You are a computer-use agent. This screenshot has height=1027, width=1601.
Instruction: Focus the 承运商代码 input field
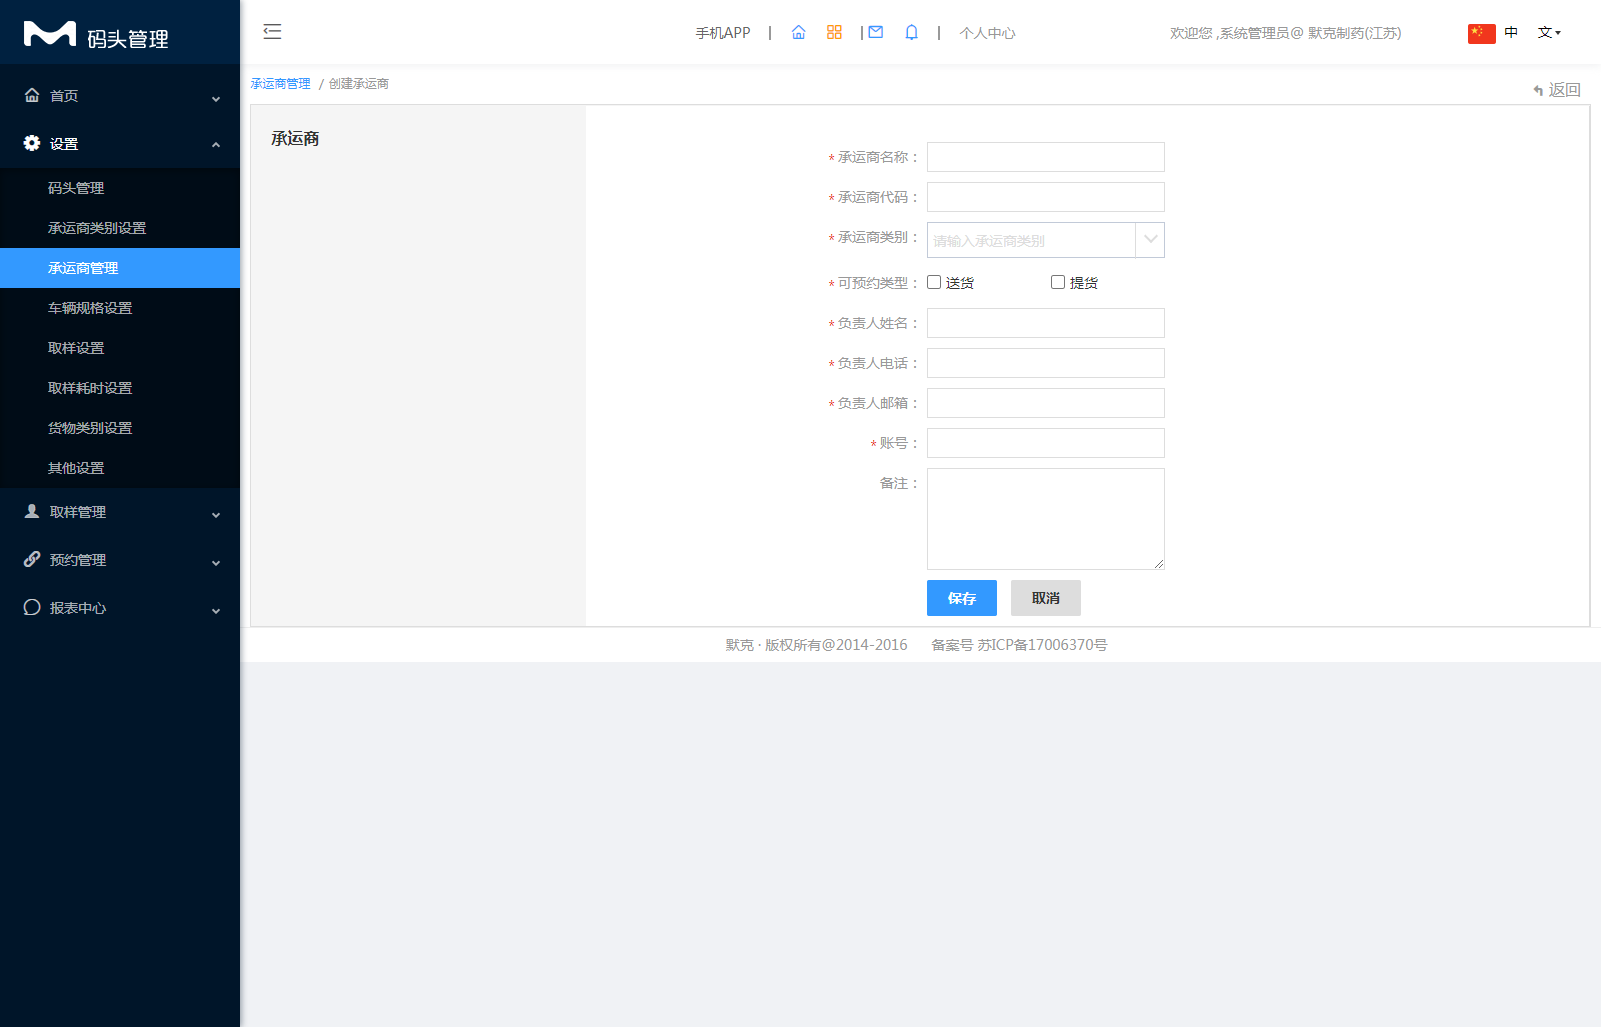[1046, 197]
